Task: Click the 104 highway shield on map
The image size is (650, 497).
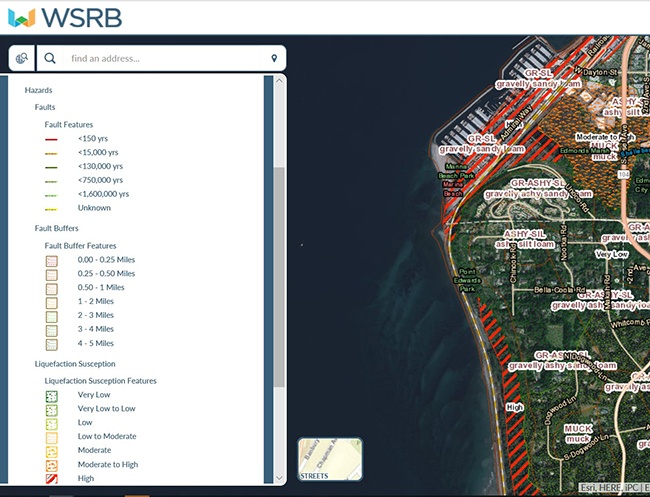Action: [624, 175]
